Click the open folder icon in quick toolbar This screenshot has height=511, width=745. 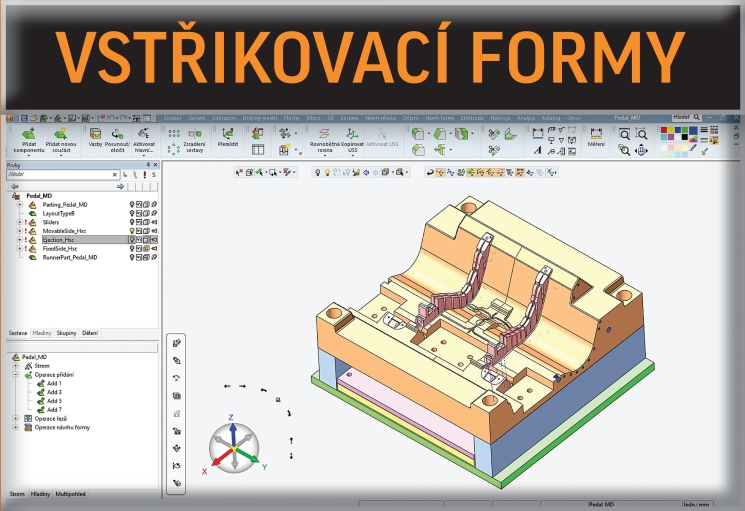coord(34,118)
